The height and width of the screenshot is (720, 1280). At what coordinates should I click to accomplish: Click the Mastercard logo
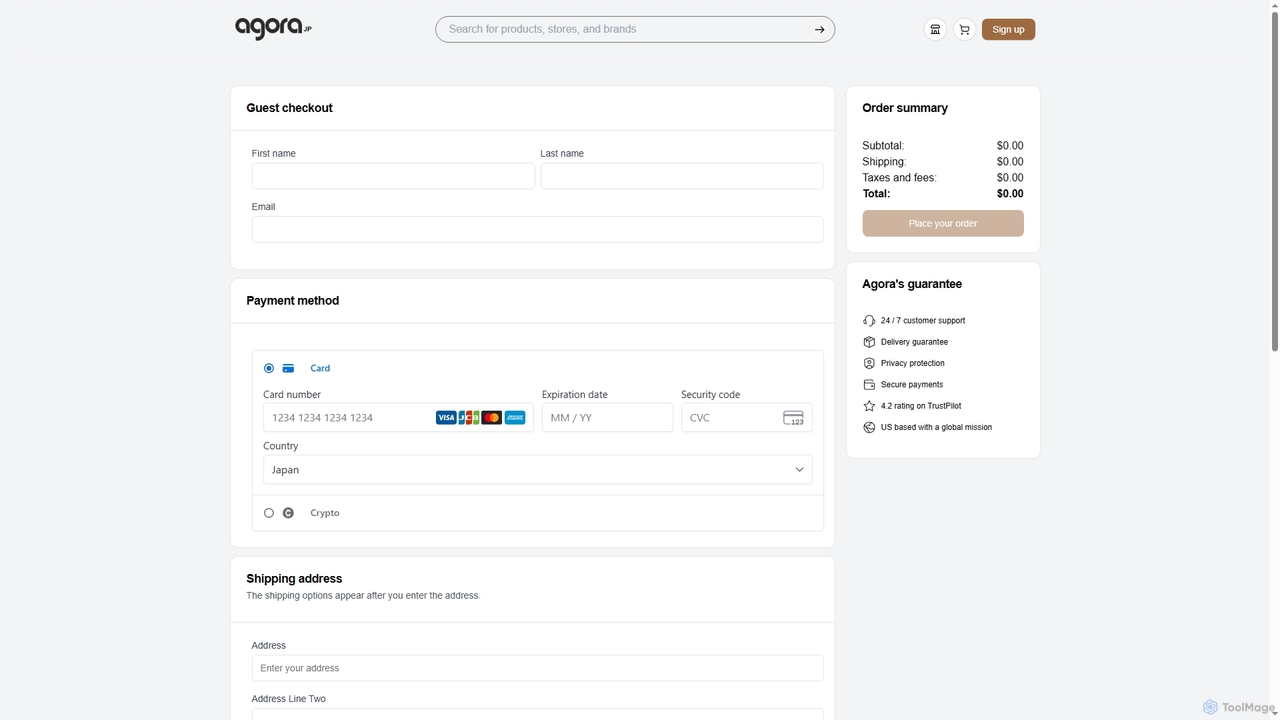(x=492, y=418)
